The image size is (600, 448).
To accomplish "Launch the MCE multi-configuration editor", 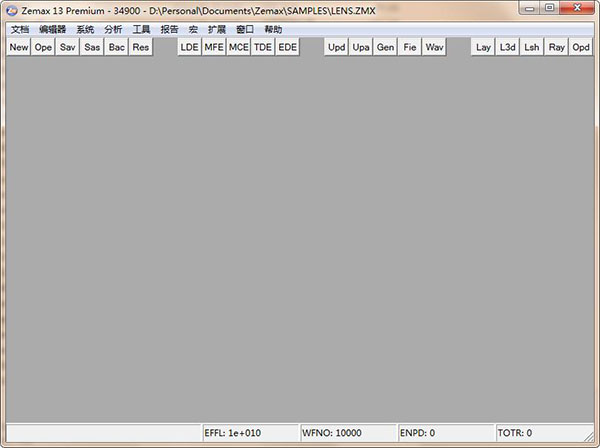I will pyautogui.click(x=238, y=47).
